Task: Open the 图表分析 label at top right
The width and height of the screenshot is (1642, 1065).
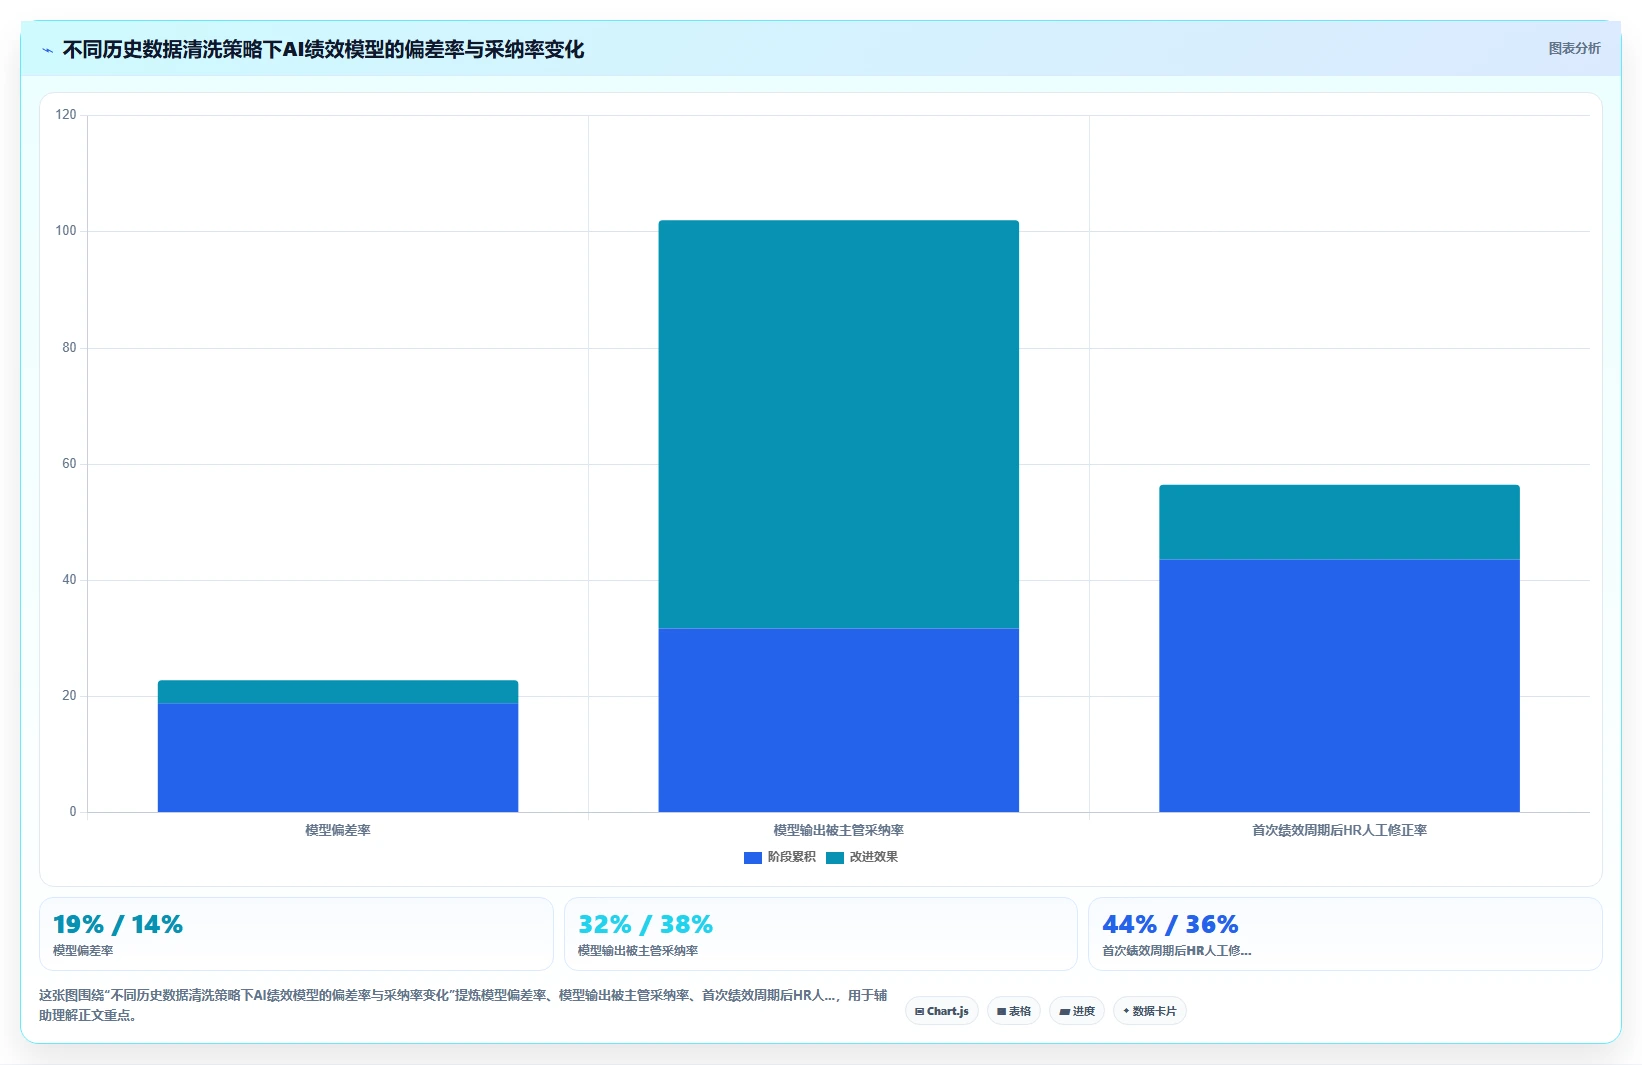Action: coord(1574,48)
